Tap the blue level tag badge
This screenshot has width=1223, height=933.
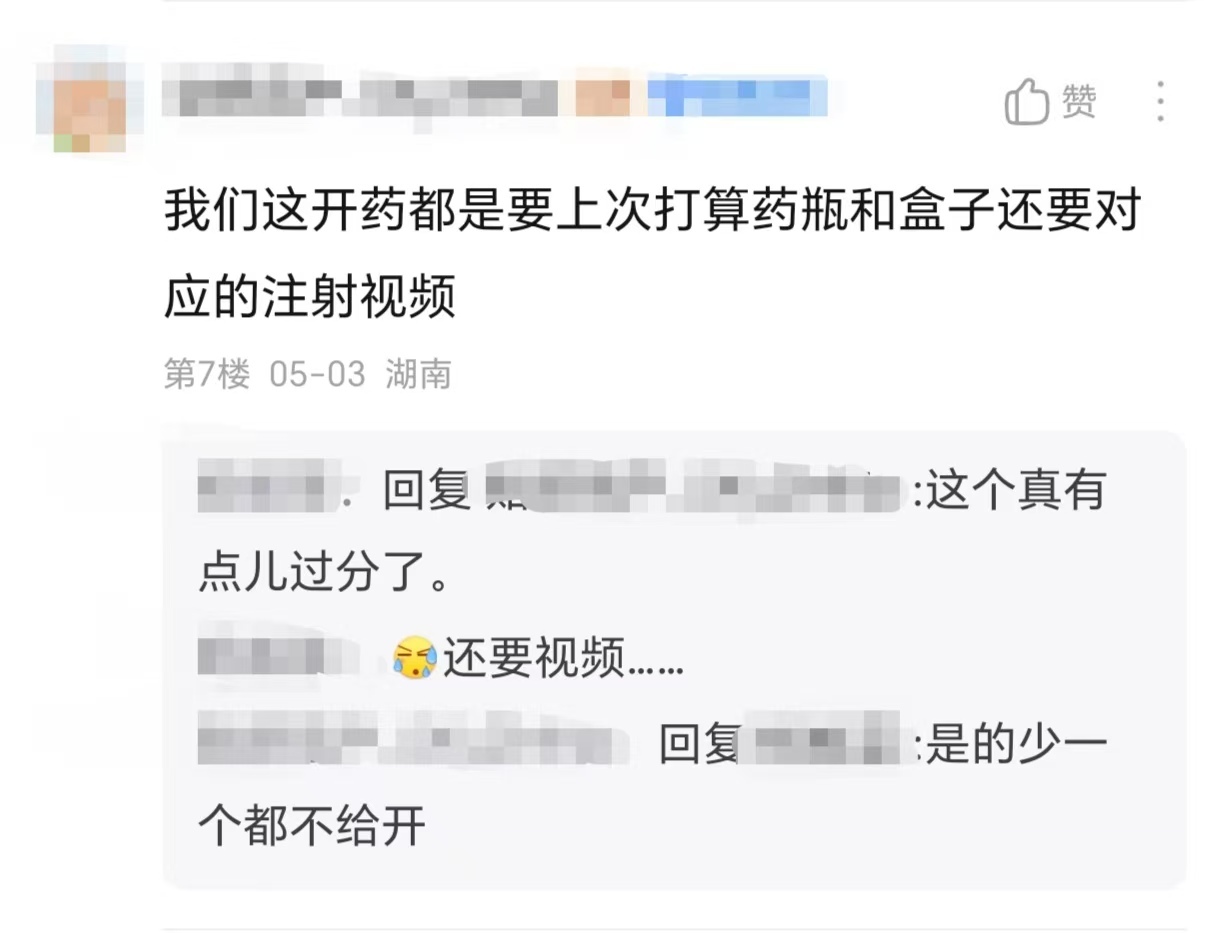[738, 95]
